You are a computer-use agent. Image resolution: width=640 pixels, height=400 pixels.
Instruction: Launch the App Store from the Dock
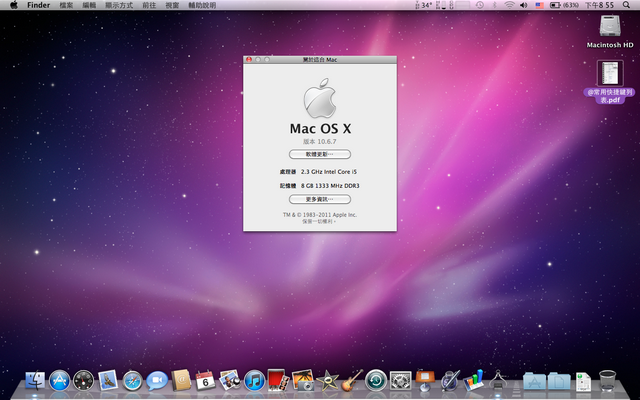60,381
